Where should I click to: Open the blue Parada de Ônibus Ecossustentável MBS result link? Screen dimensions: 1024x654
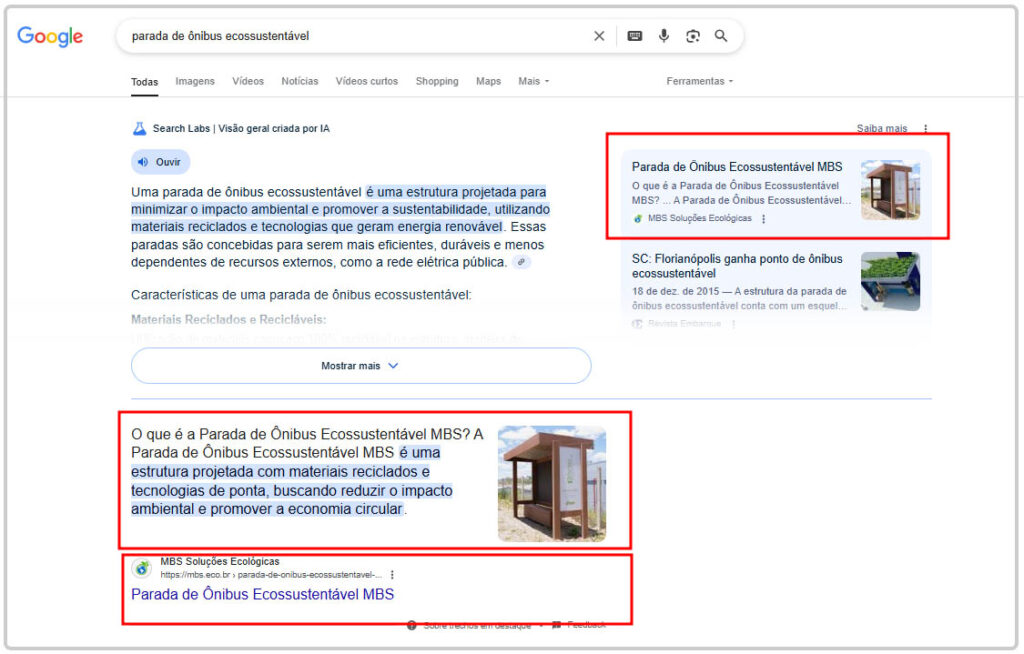click(263, 595)
